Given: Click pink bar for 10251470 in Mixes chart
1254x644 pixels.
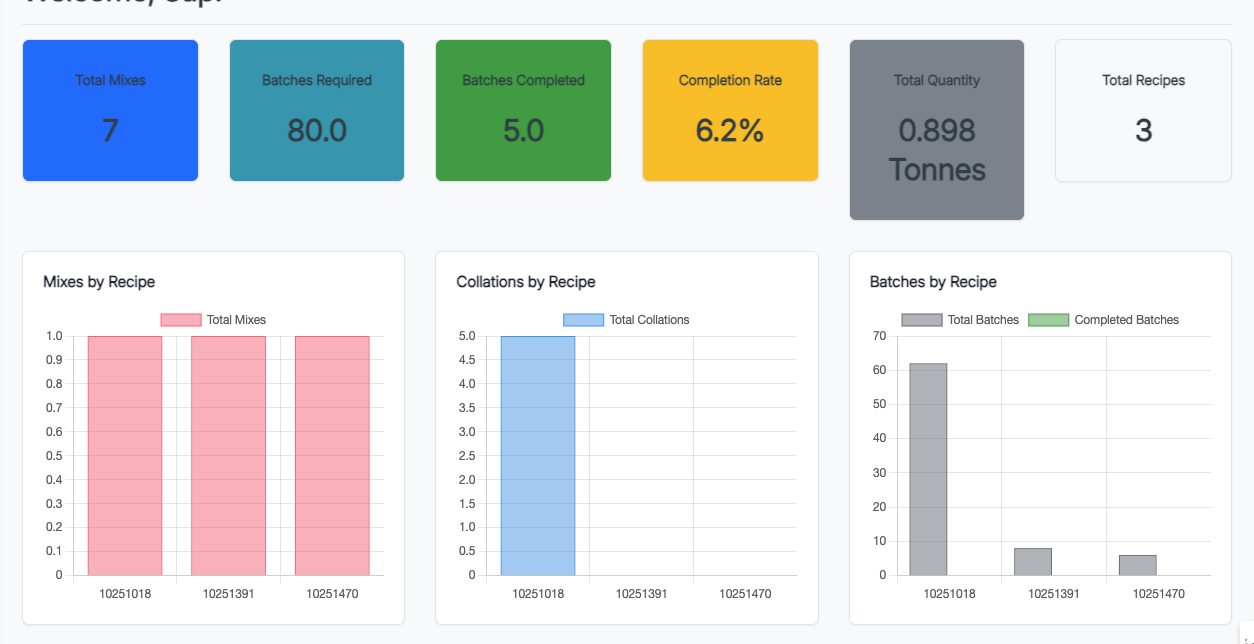Looking at the screenshot, I should click(332, 456).
